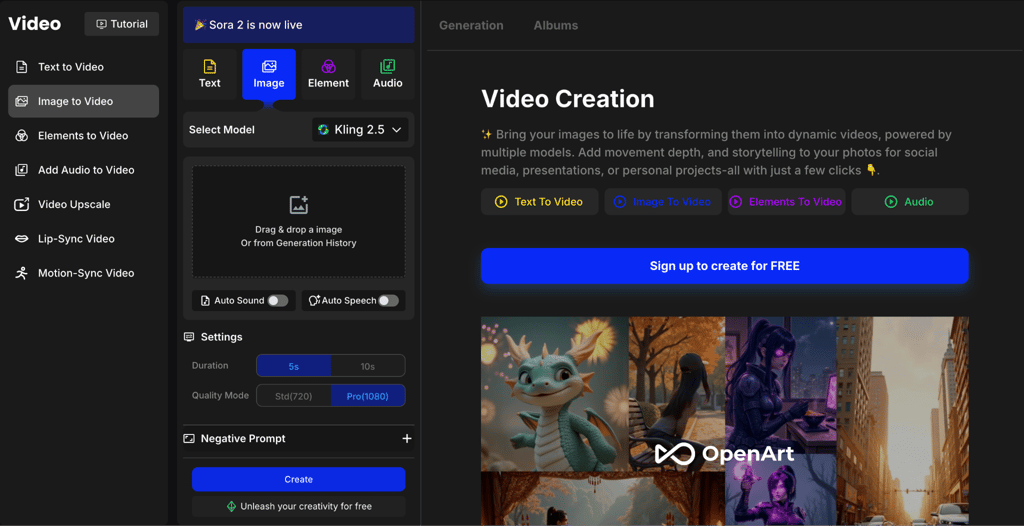Click the Kling model logo icon

point(323,129)
